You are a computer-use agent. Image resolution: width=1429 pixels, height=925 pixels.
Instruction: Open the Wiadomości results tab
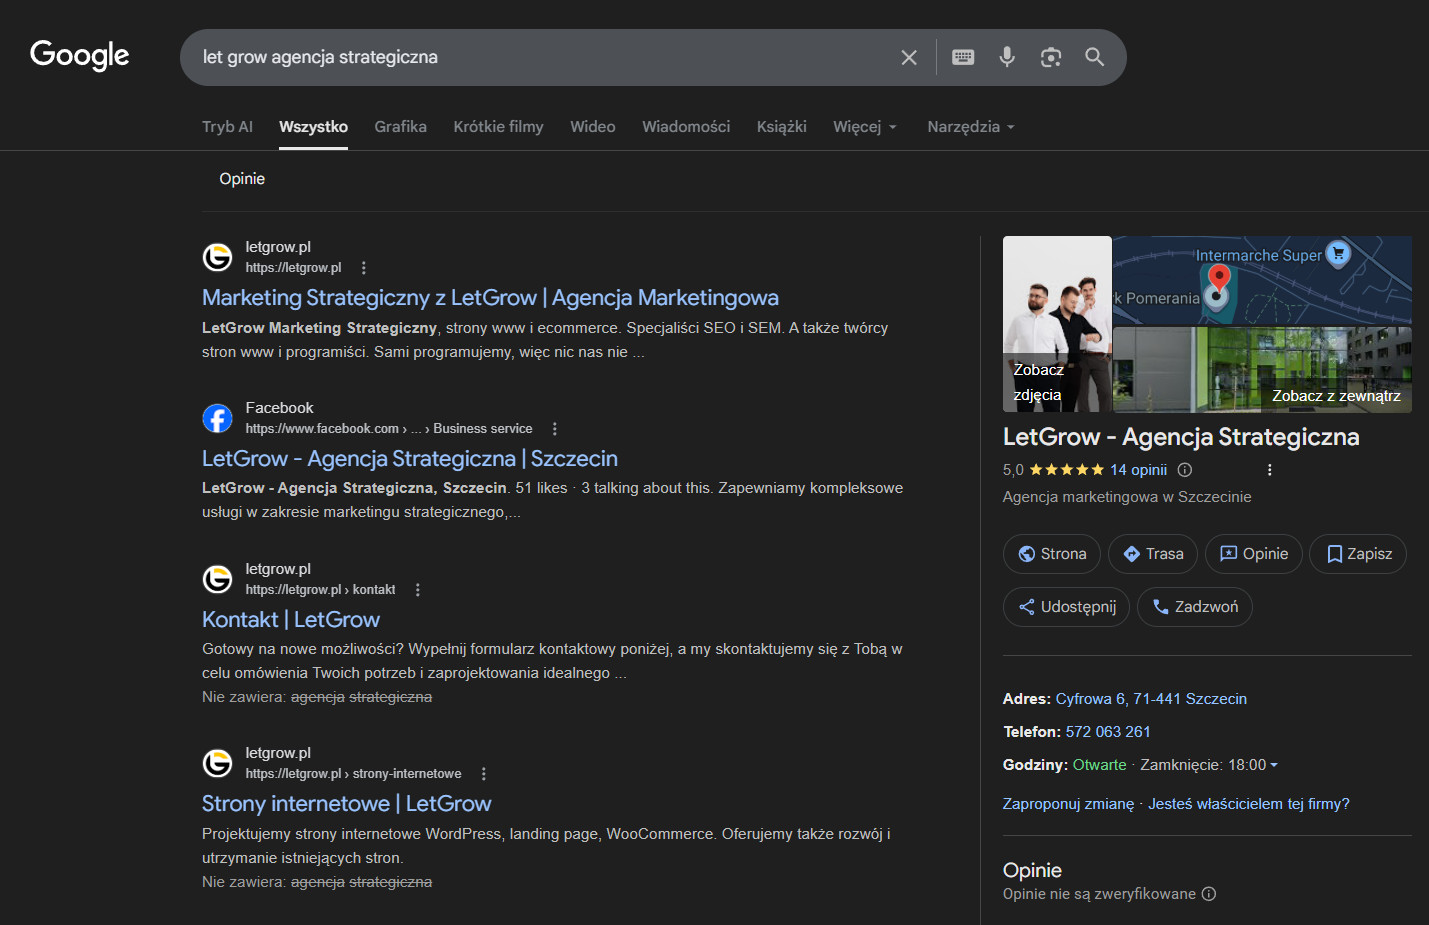tap(686, 126)
